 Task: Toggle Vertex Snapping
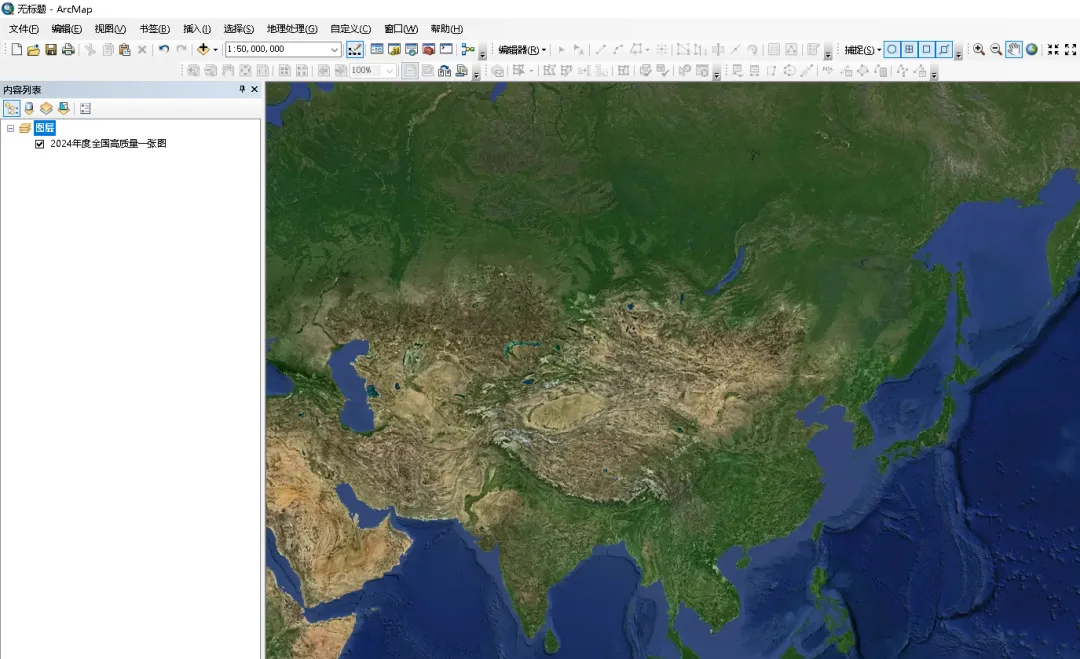coord(926,50)
